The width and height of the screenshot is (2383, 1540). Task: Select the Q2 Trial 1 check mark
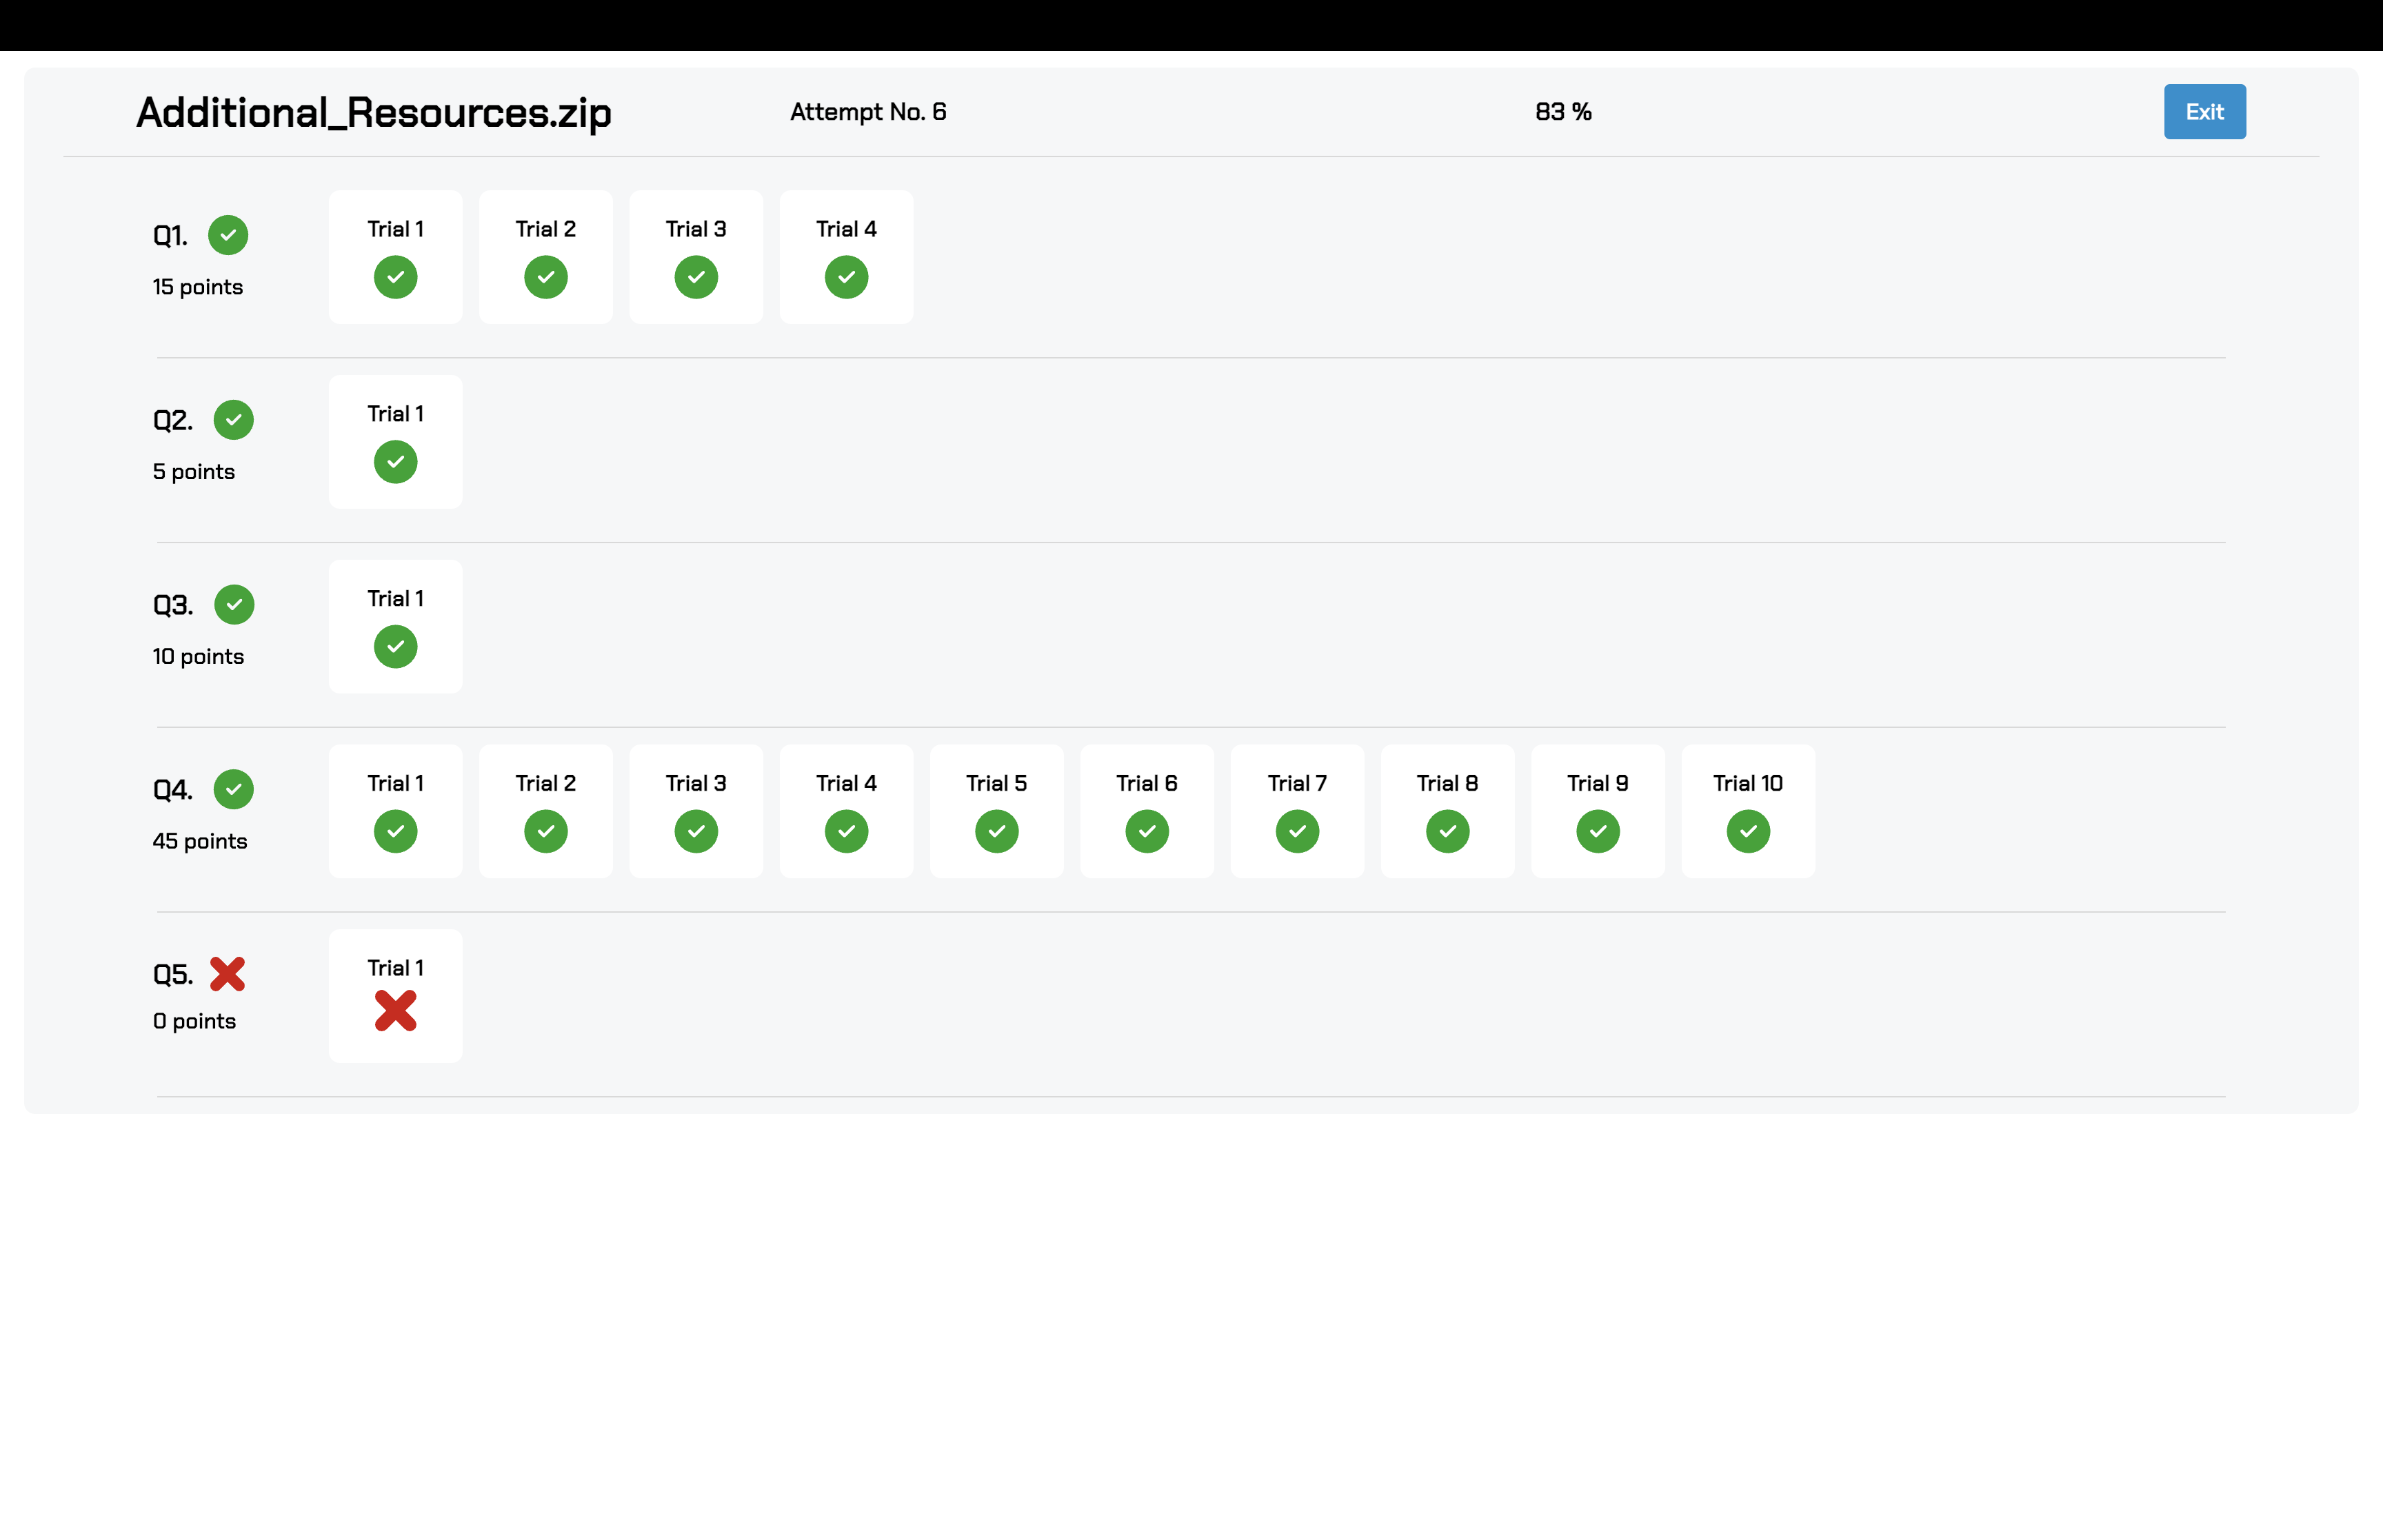coord(395,462)
